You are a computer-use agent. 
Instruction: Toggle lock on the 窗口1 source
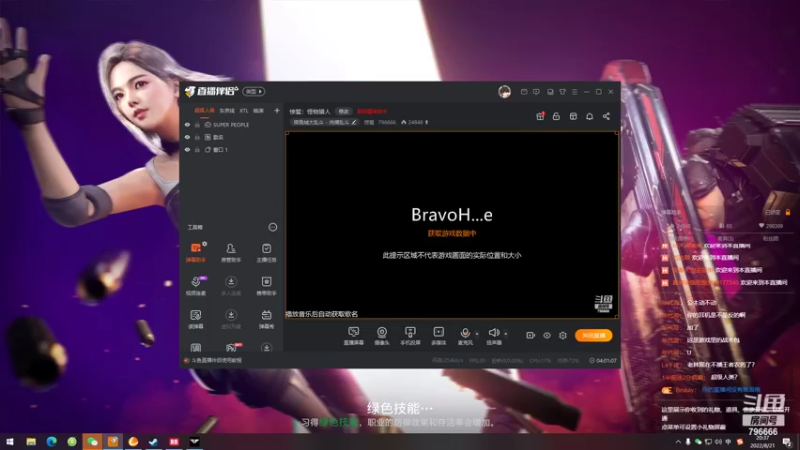click(197, 149)
